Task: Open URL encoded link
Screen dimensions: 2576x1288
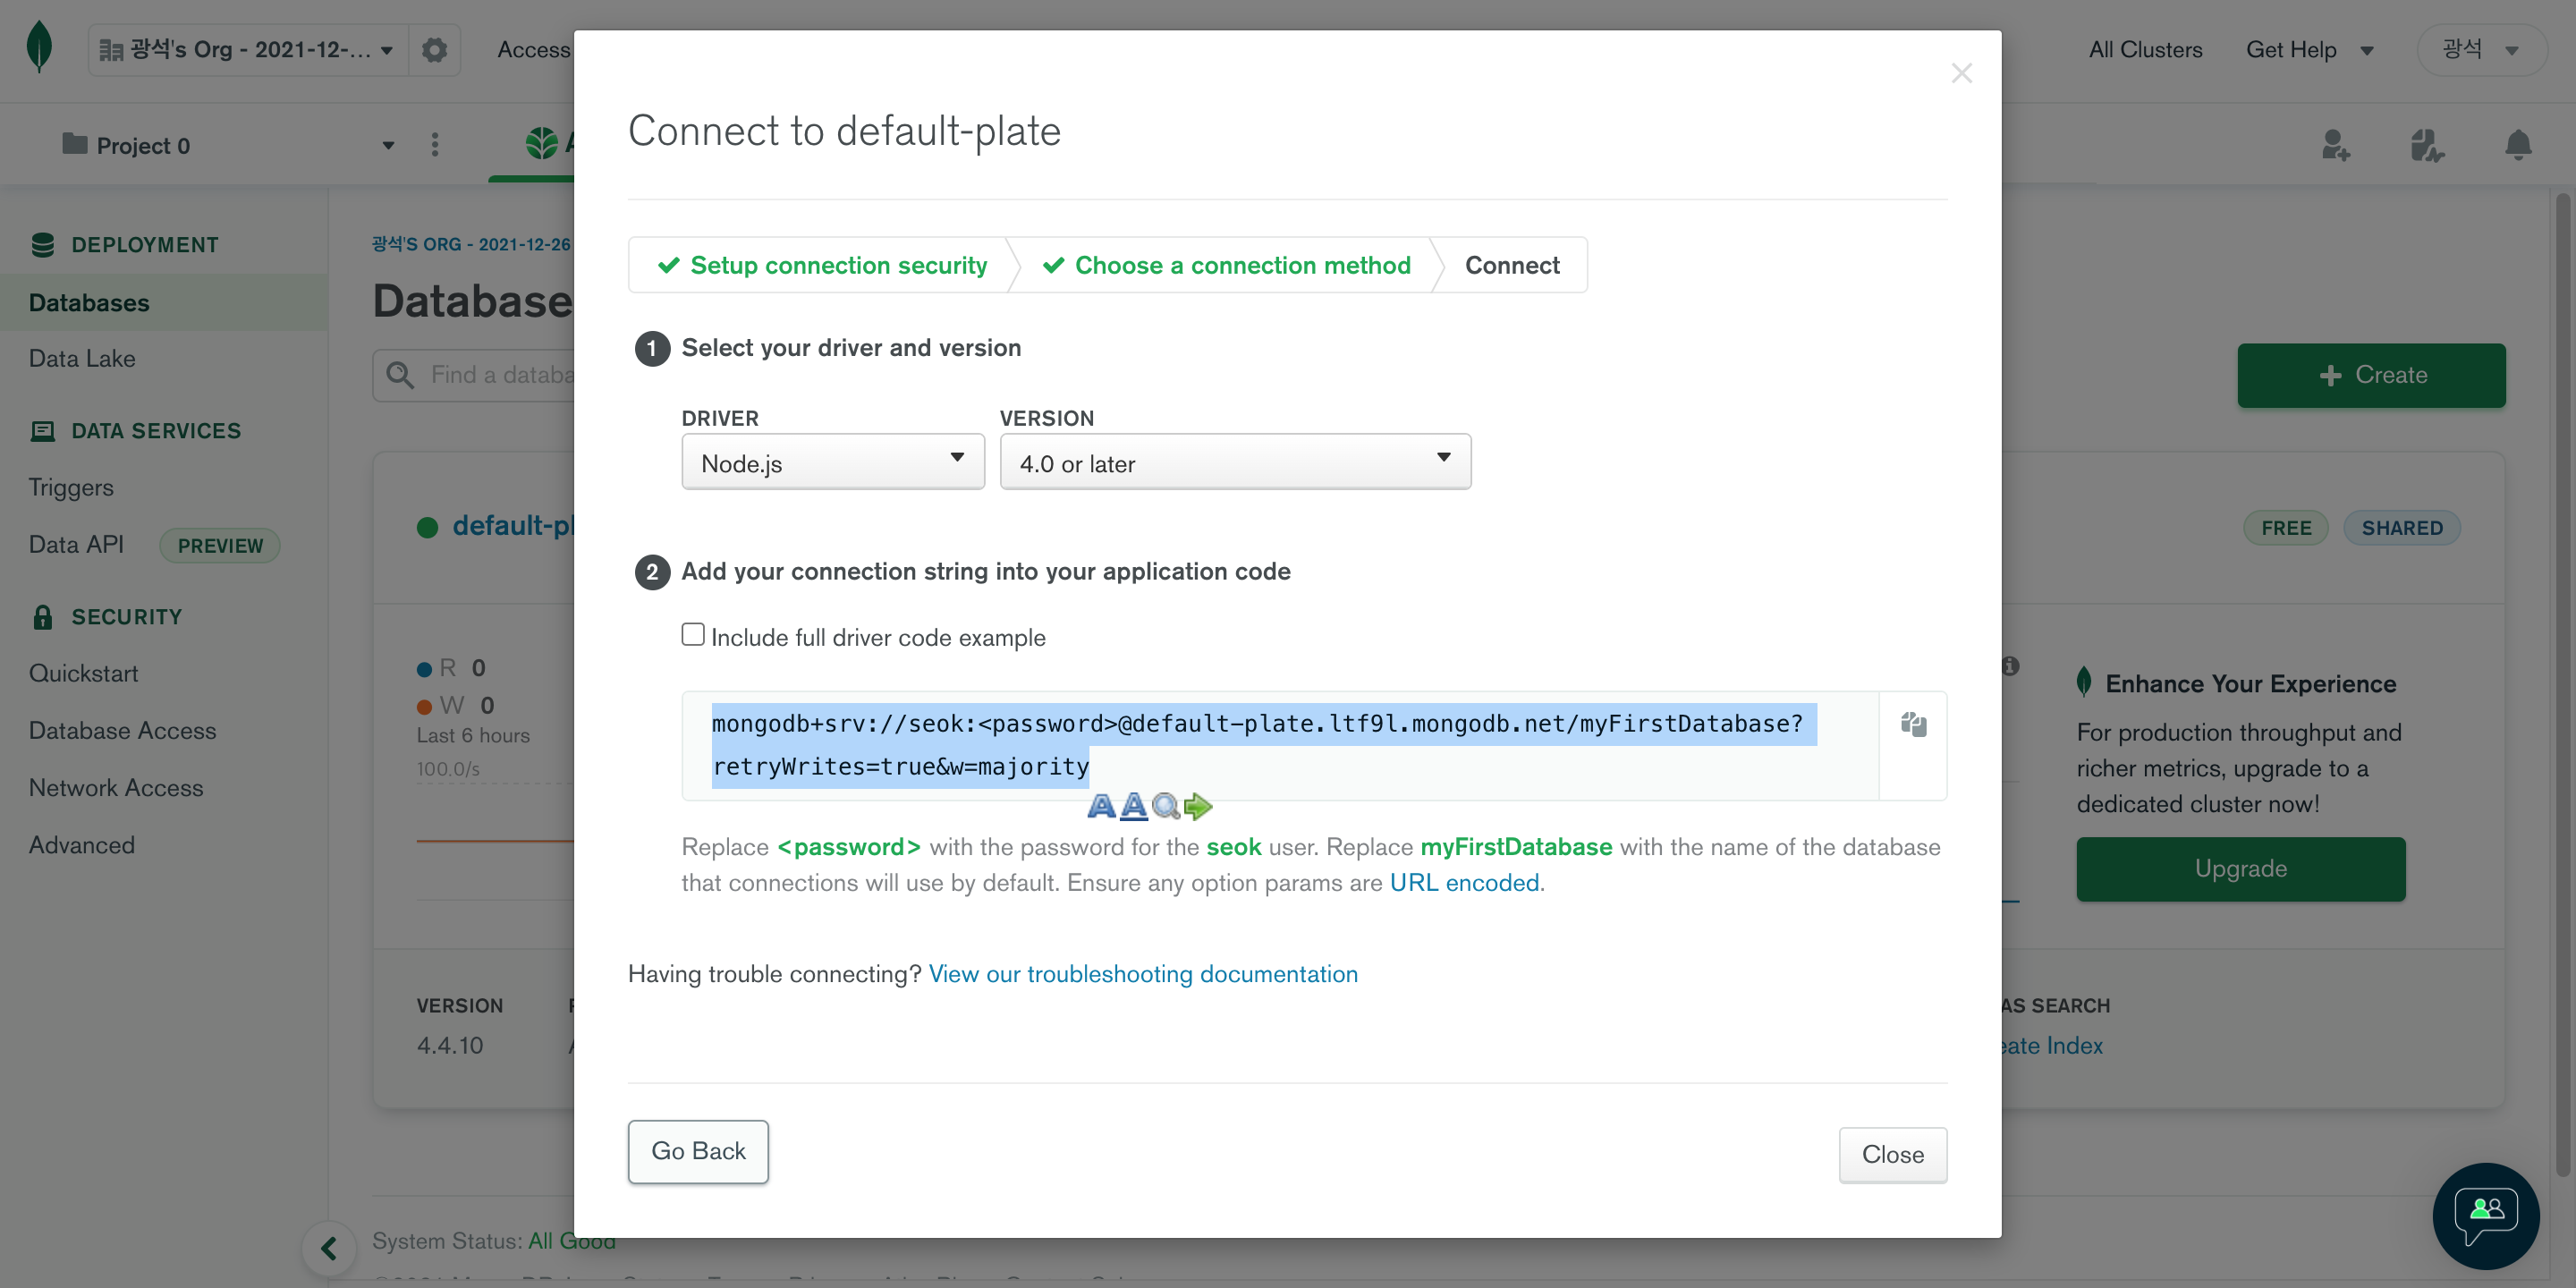Action: pyautogui.click(x=1464, y=882)
